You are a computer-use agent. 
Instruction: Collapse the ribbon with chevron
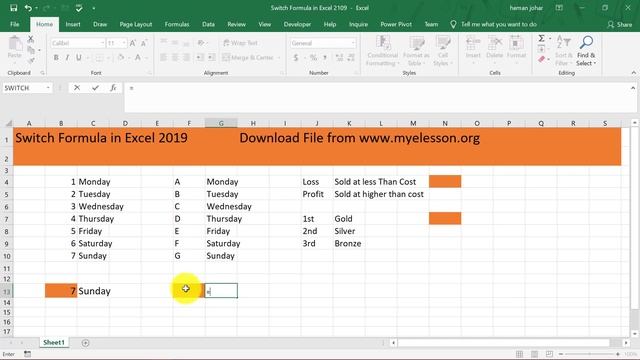tap(633, 73)
